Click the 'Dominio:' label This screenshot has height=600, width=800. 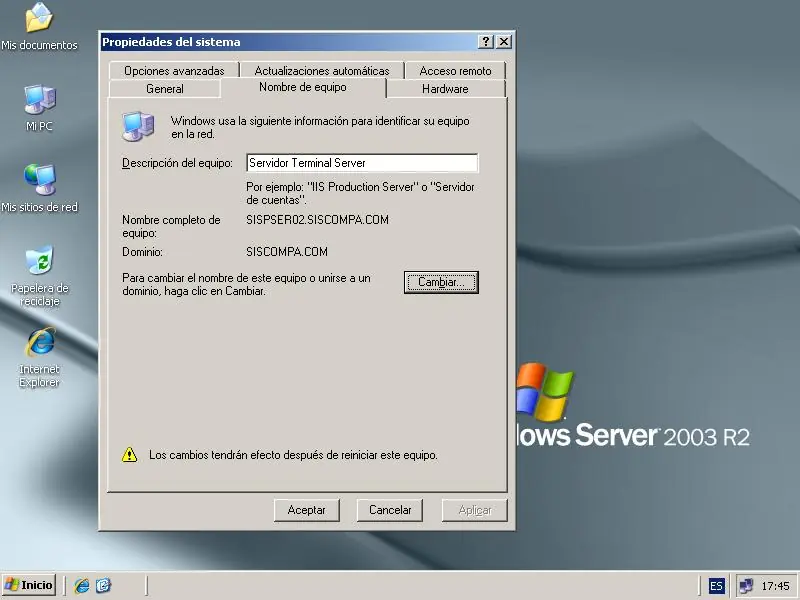coord(142,252)
